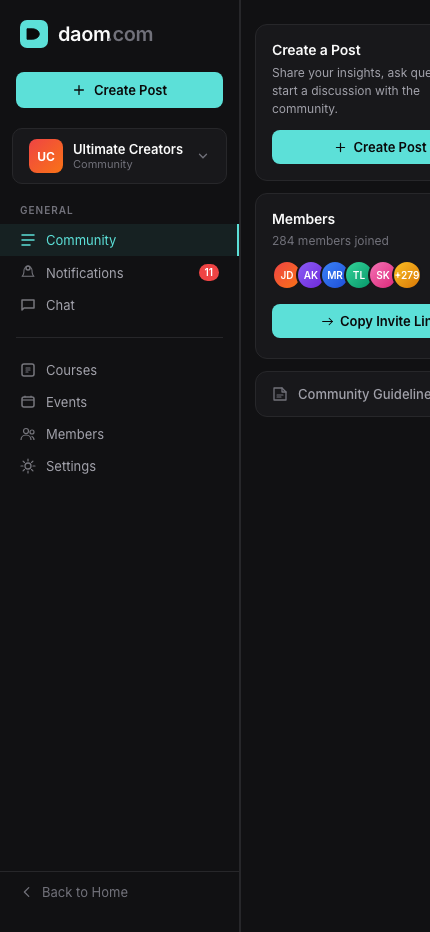The image size is (430, 932).
Task: Open the Community menu item
Action: pos(119,240)
